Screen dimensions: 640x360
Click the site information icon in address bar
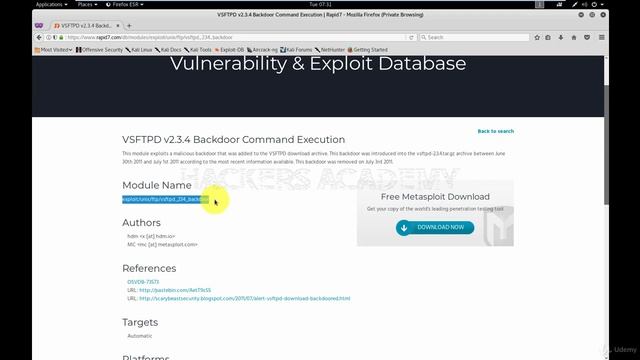tap(49, 37)
